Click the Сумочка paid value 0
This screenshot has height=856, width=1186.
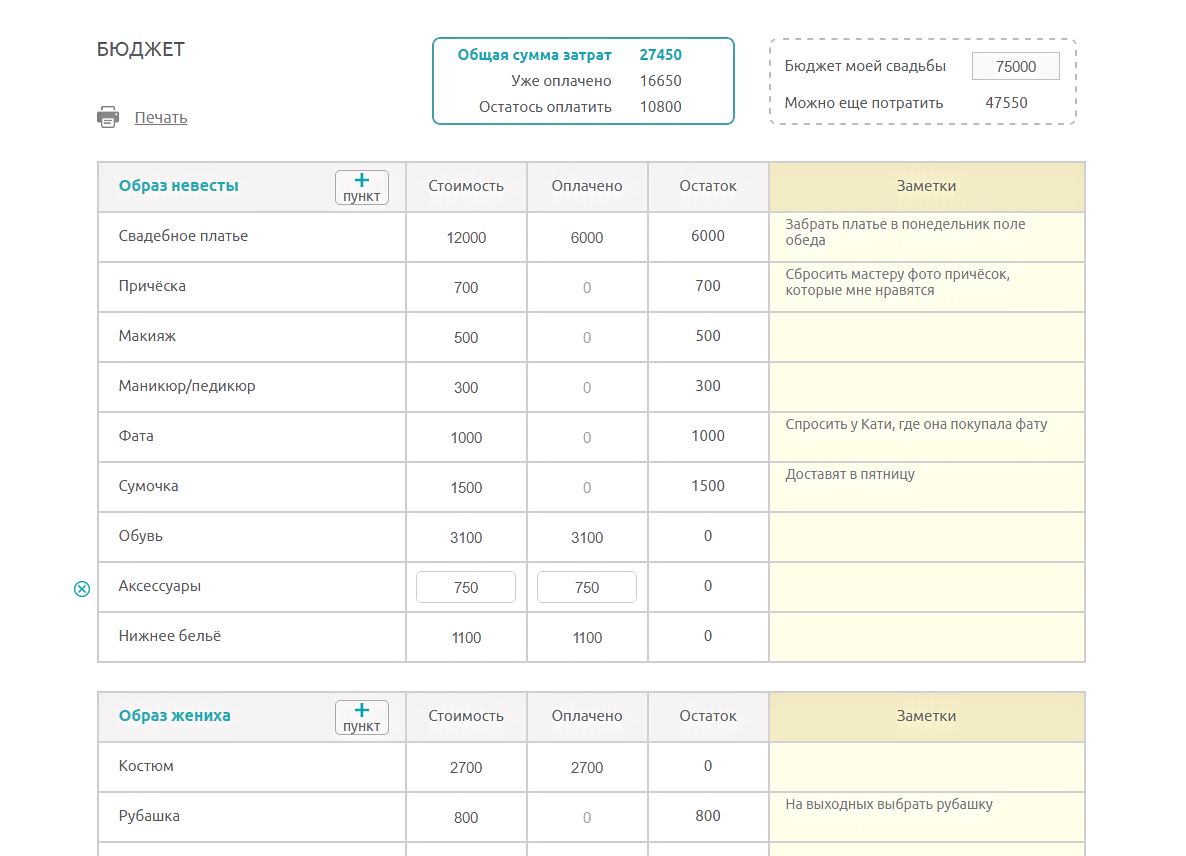point(587,487)
